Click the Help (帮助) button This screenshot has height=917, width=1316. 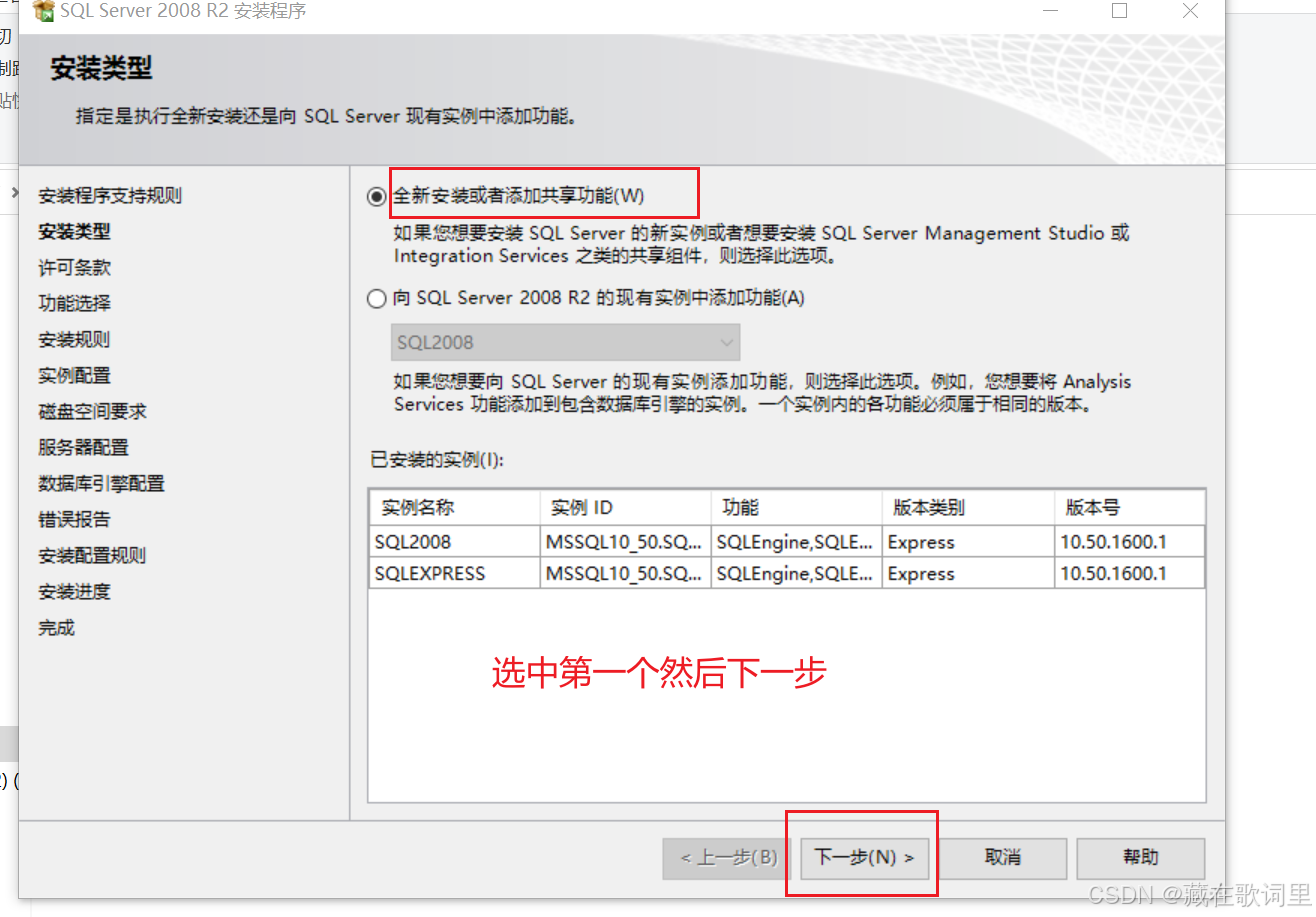pyautogui.click(x=1141, y=858)
